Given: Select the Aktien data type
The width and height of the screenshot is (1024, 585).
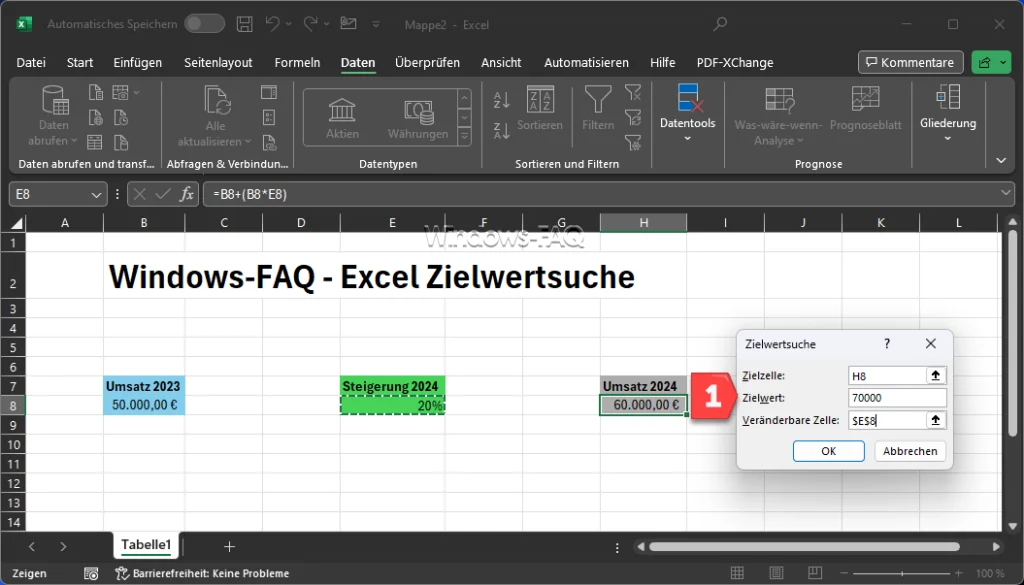Looking at the screenshot, I should tap(342, 118).
